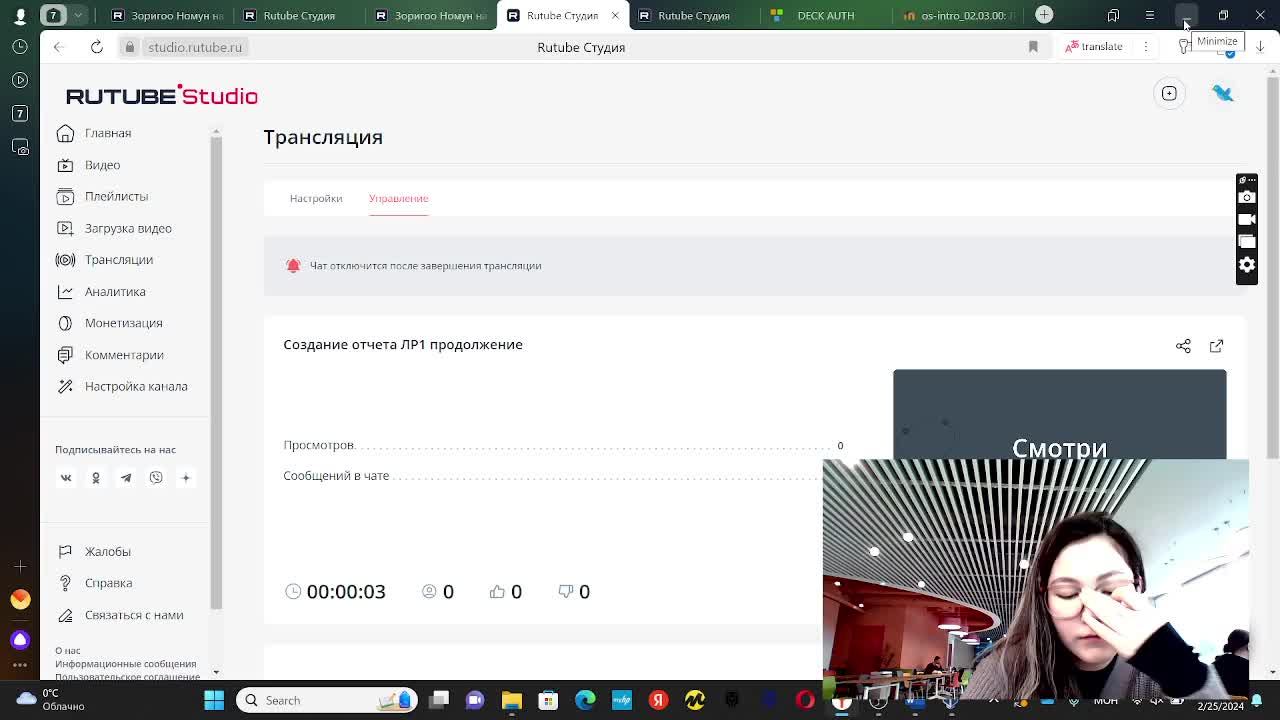Viewport: 1280px width, 720px height.
Task: Open the Windows Start menu
Action: (x=214, y=700)
